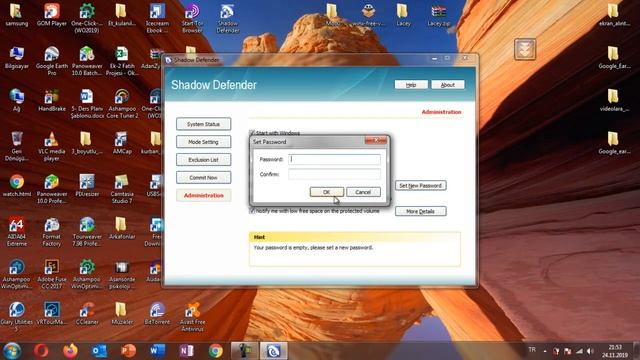
Task: Open the Exclusion List section
Action: (203, 160)
